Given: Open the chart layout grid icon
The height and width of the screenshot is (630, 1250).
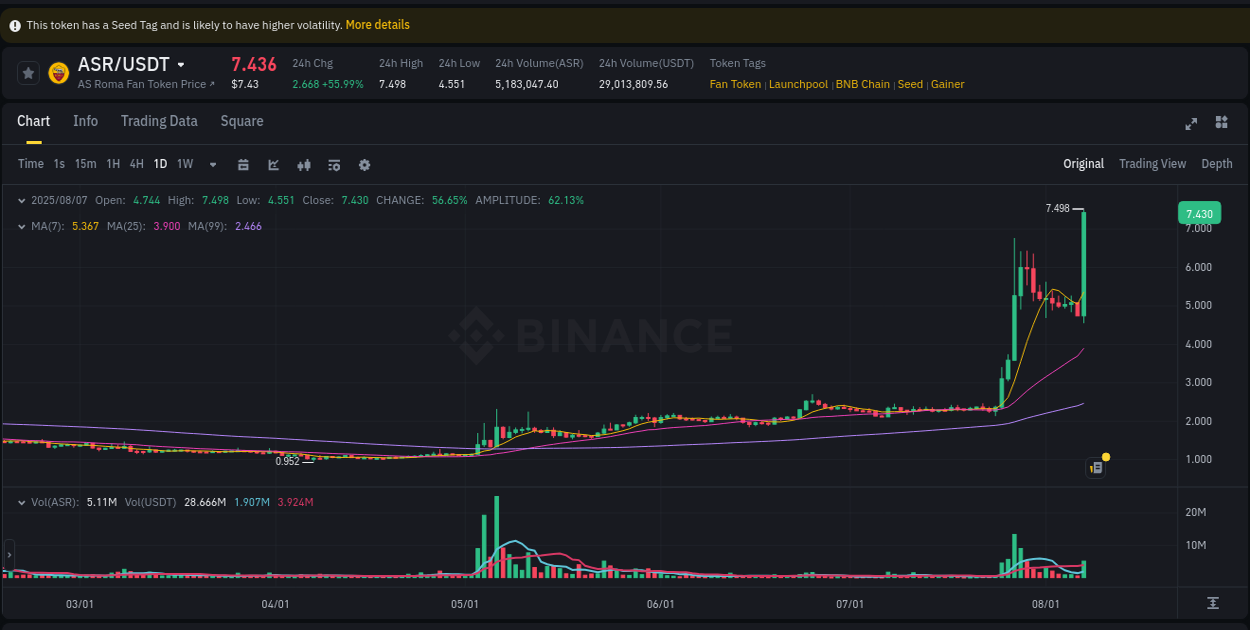Looking at the screenshot, I should pos(1221,123).
